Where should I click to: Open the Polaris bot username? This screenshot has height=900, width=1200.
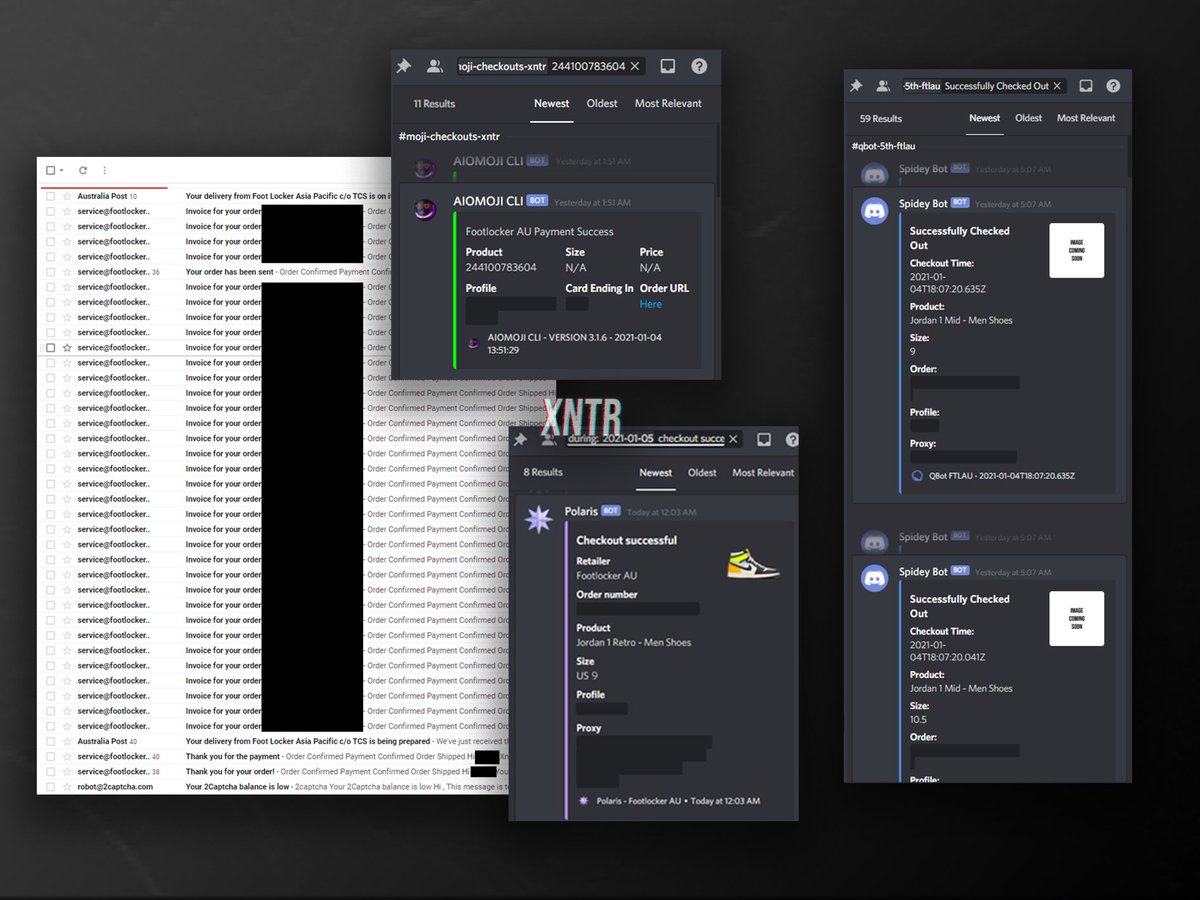click(x=581, y=511)
